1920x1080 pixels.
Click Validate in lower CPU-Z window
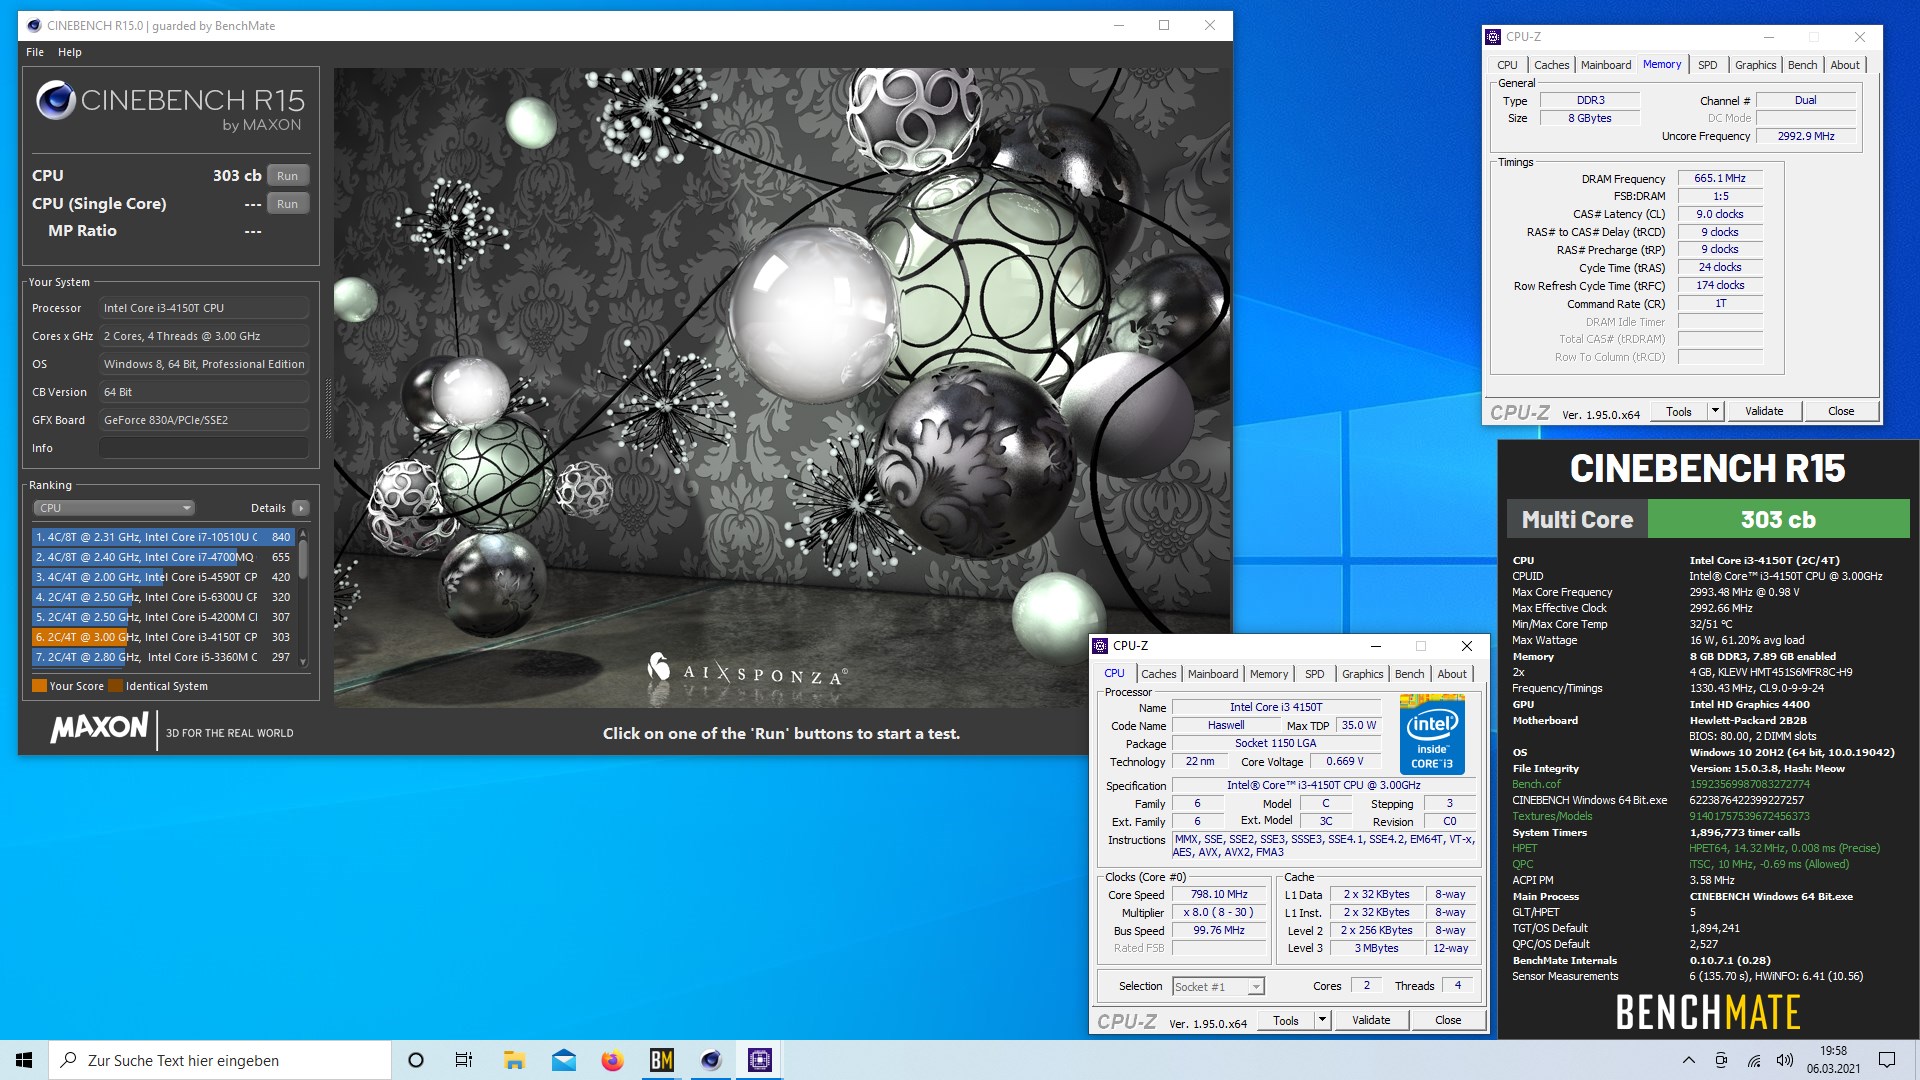tap(1371, 1020)
